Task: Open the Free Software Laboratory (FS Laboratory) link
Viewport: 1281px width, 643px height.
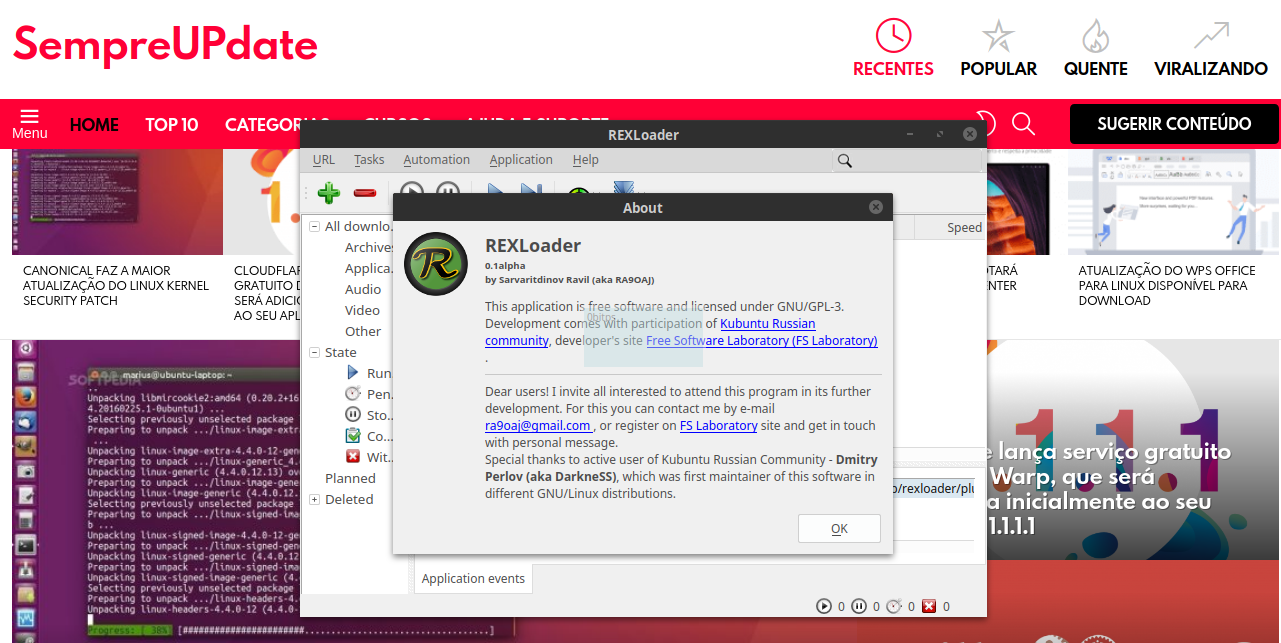Action: 762,340
